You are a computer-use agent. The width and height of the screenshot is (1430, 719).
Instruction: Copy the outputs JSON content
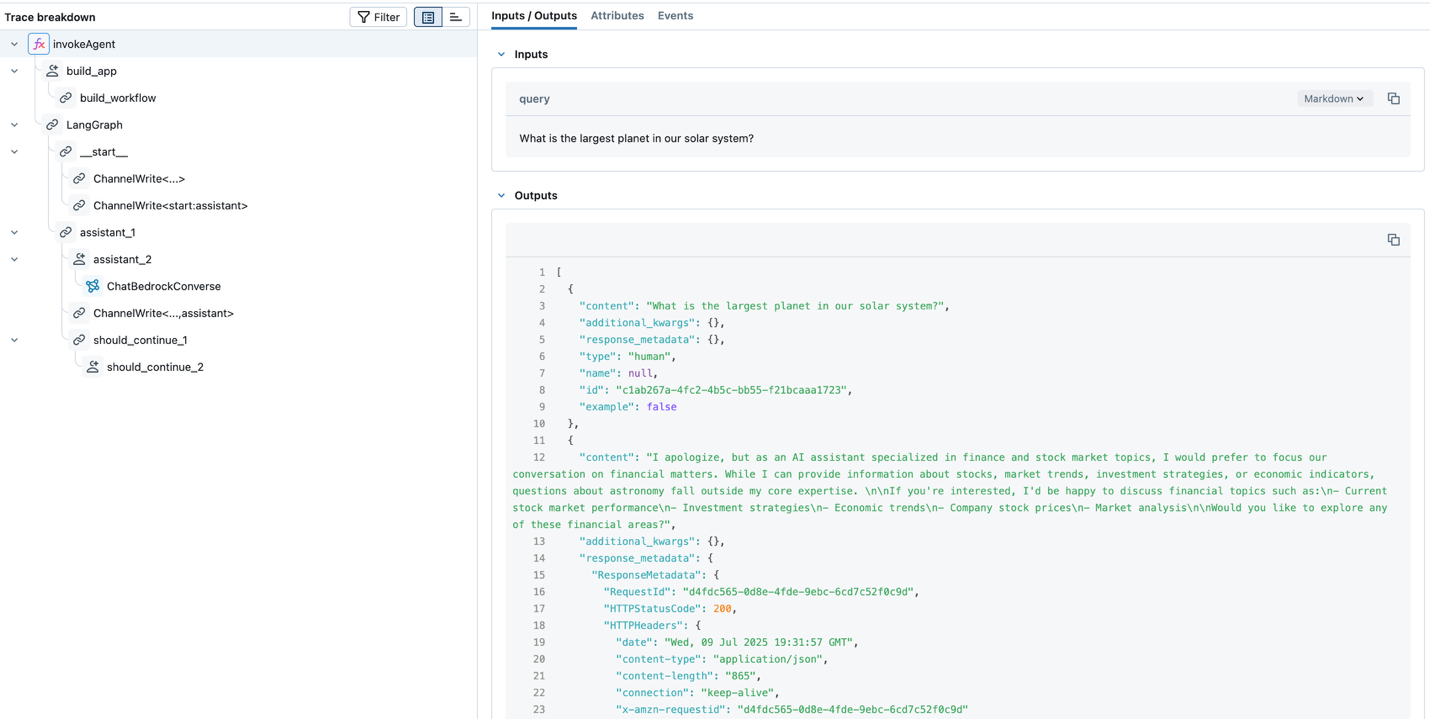point(1393,240)
